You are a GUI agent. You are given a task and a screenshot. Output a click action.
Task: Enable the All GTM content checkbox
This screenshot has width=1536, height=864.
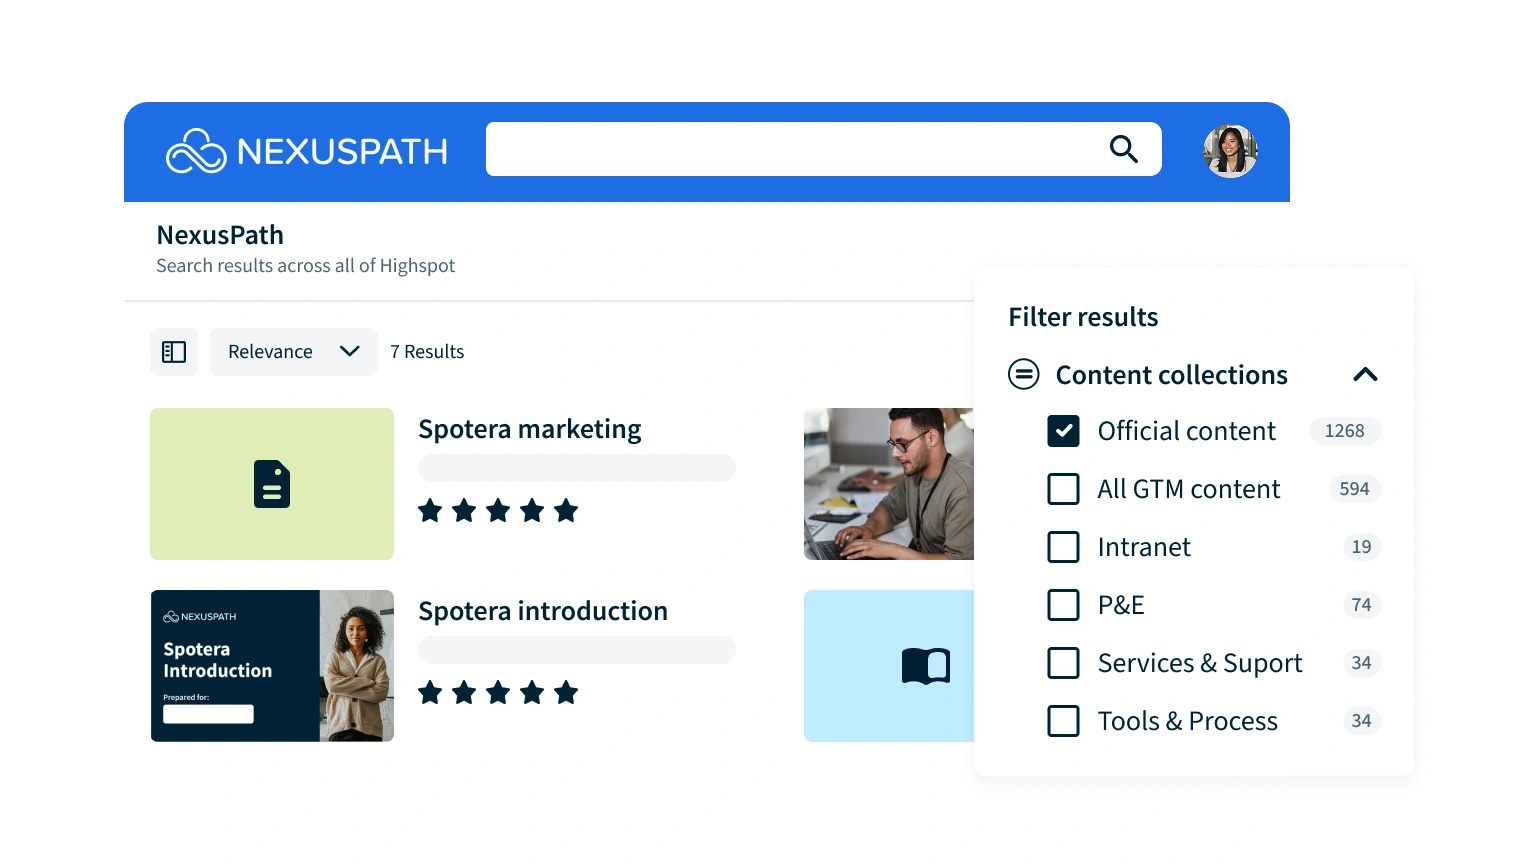(1063, 489)
